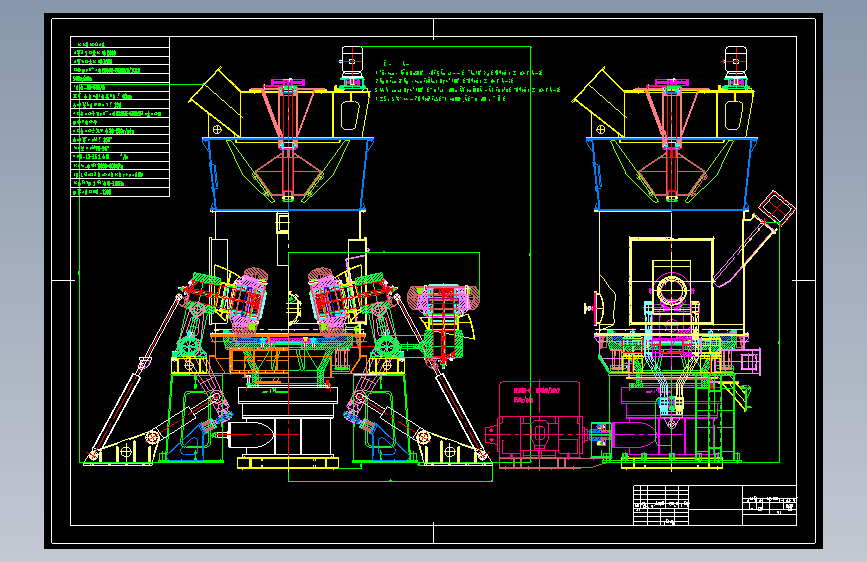This screenshot has width=867, height=562.
Task: Select the yellow feed chute on the right mill view
Action: coord(599,102)
